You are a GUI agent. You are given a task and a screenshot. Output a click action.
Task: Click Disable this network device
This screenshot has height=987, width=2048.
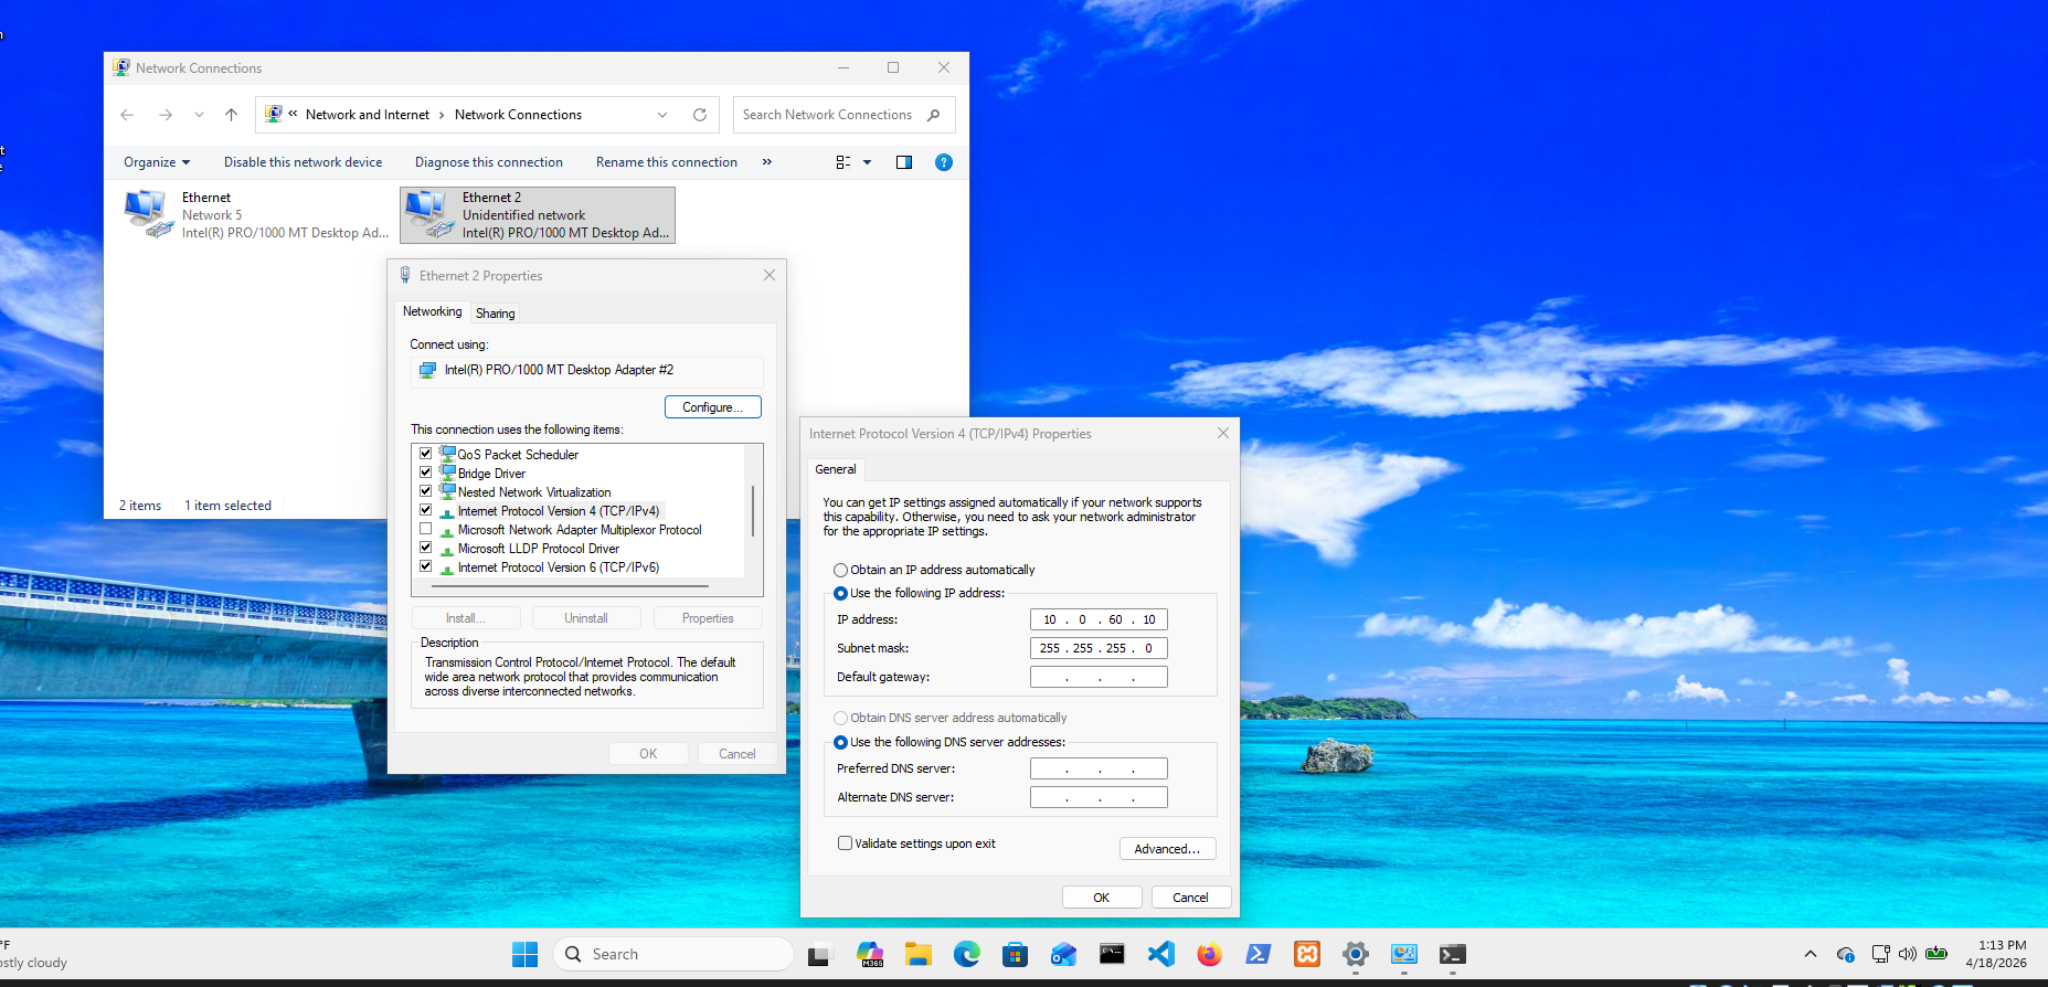tap(302, 162)
